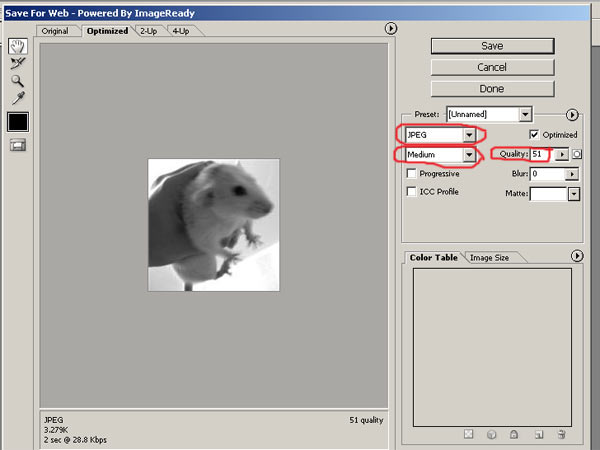The width and height of the screenshot is (600, 450).
Task: Click the Blur value field
Action: pyautogui.click(x=548, y=174)
